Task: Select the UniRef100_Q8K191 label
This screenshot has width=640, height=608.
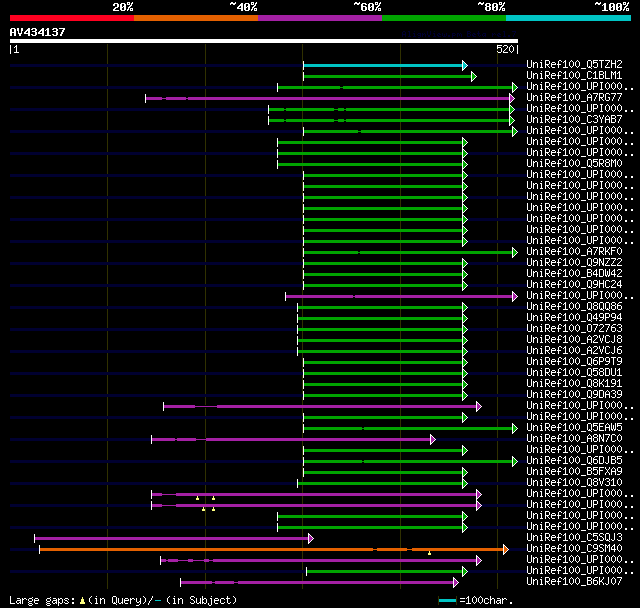Action: tap(574, 384)
